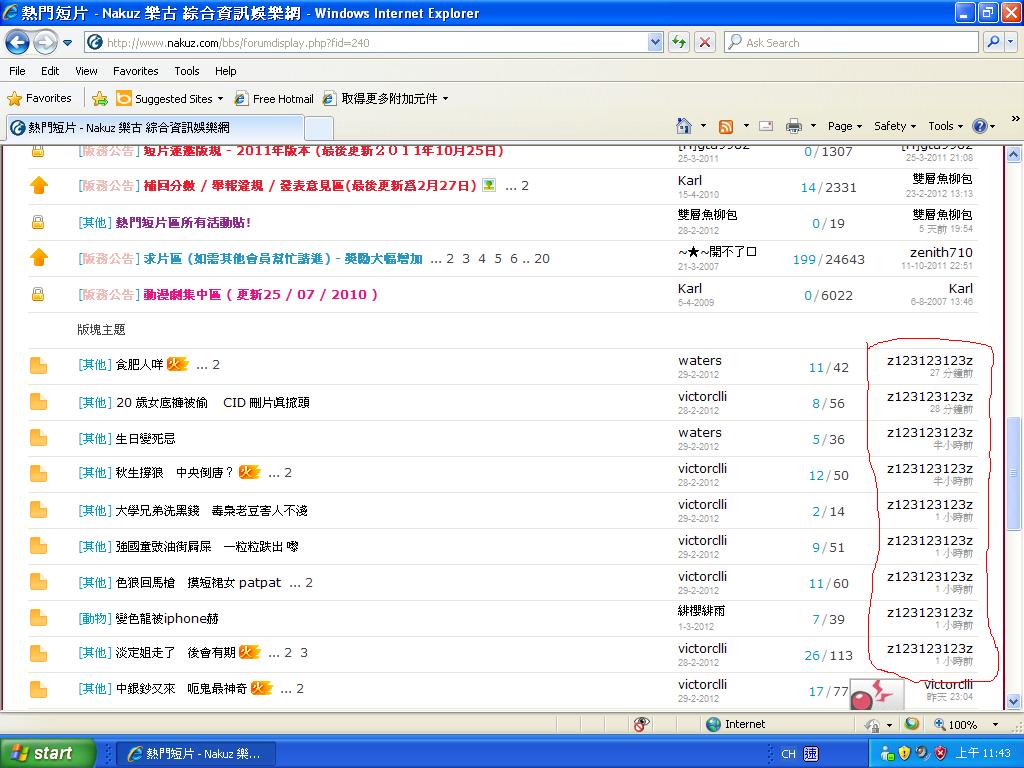Open the Help menu
1024x768 pixels.
[x=226, y=71]
